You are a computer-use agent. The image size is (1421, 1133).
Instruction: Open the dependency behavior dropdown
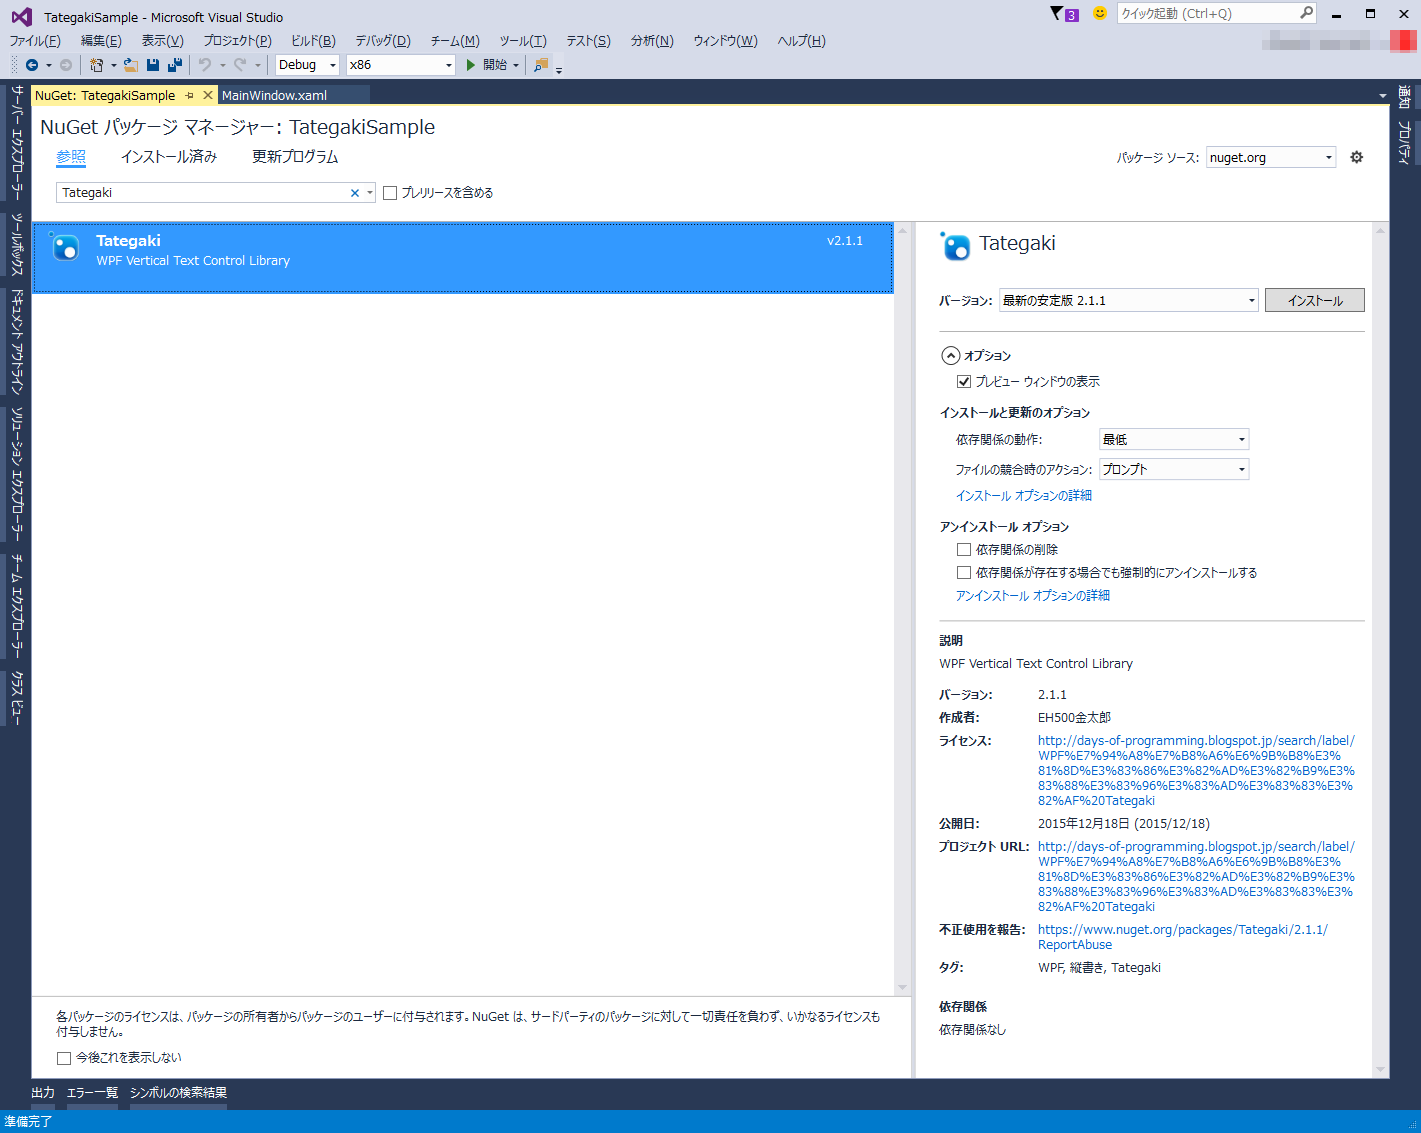click(x=1174, y=439)
